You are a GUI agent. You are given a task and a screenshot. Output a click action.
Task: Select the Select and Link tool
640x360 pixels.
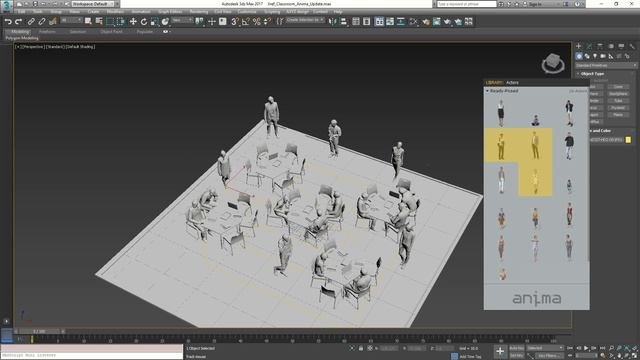(31, 22)
